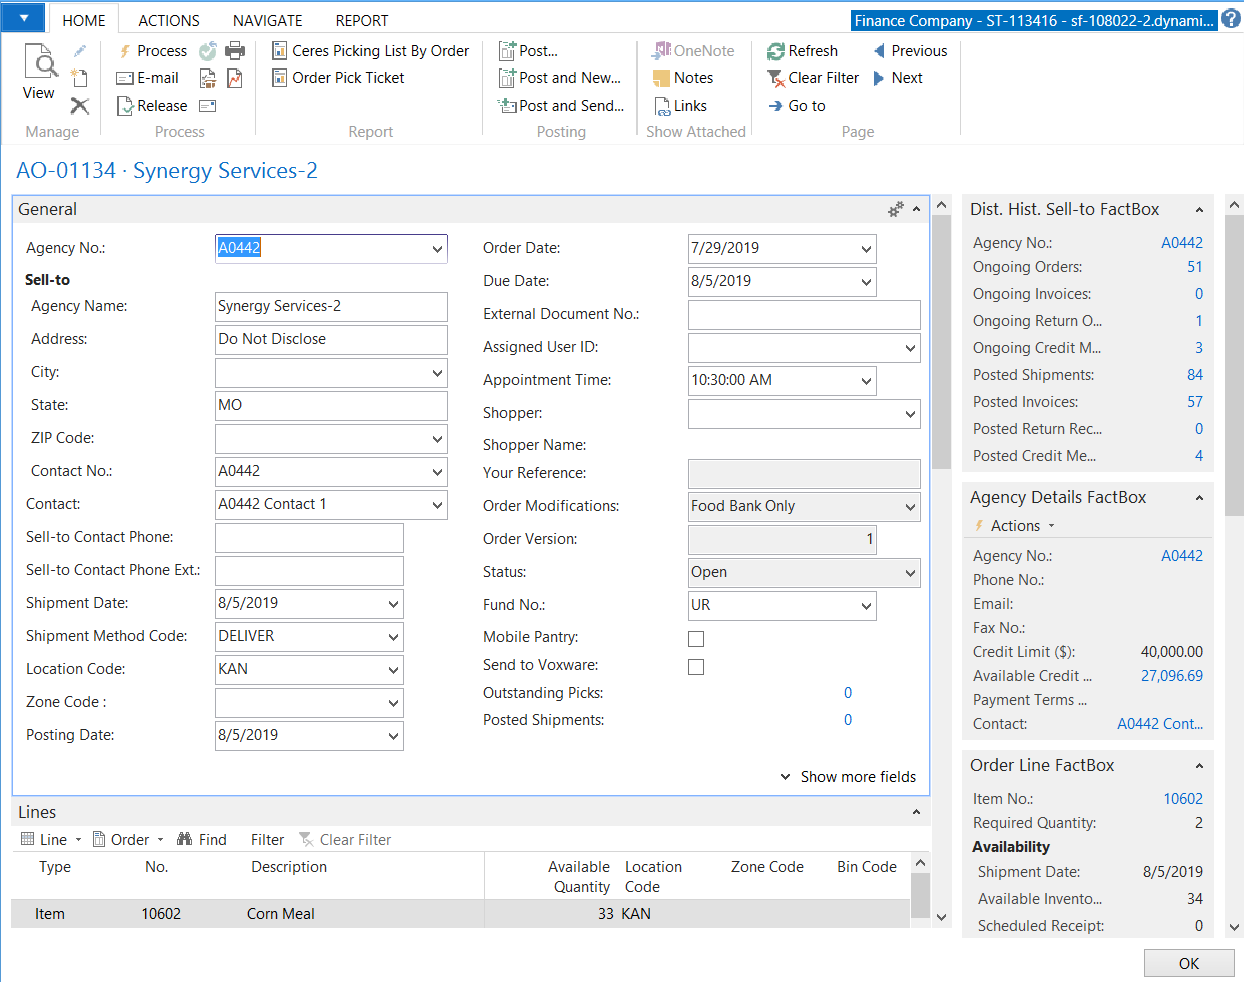This screenshot has height=982, width=1244.
Task: Collapse the Agency Details FactBox
Action: [1199, 498]
